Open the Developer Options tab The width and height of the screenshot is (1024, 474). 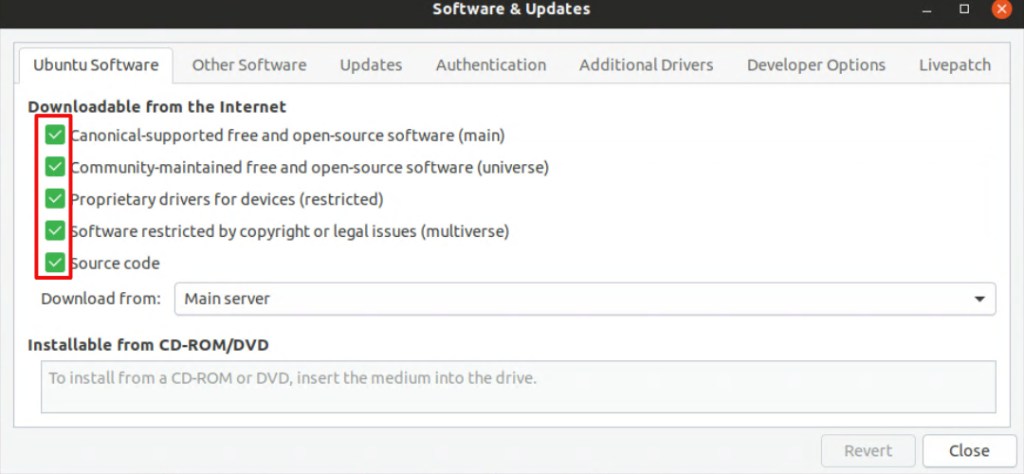816,65
